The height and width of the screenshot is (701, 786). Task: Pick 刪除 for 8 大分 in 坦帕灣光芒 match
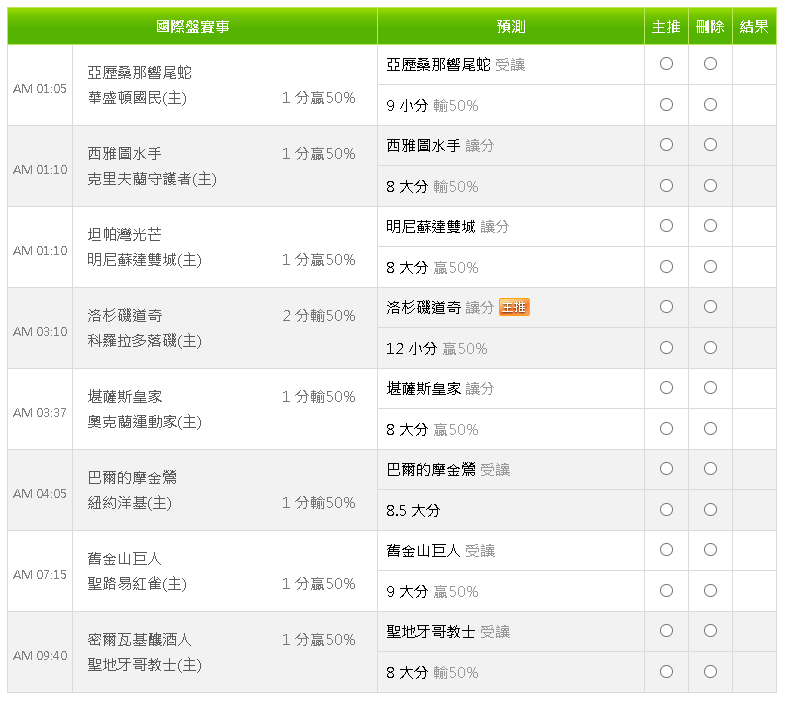pos(710,267)
